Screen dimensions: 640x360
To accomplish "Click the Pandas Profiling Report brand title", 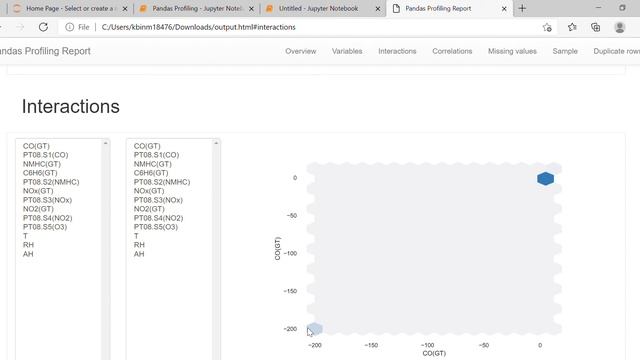I will (45, 51).
